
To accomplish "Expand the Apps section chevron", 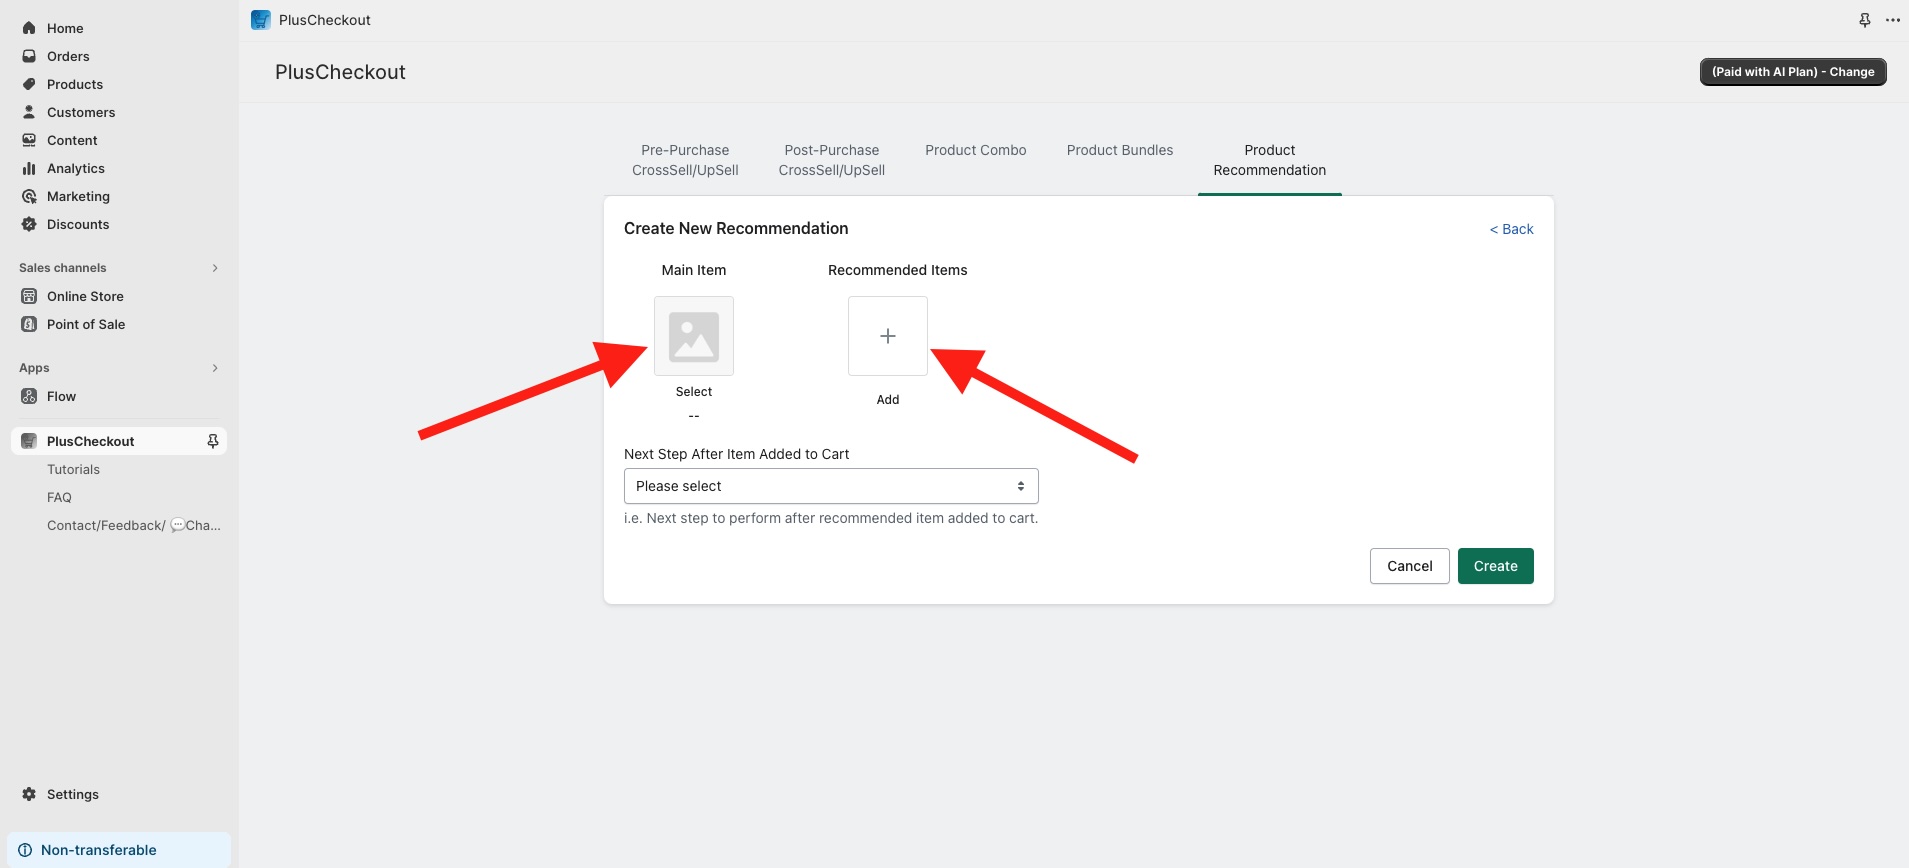I will 215,368.
